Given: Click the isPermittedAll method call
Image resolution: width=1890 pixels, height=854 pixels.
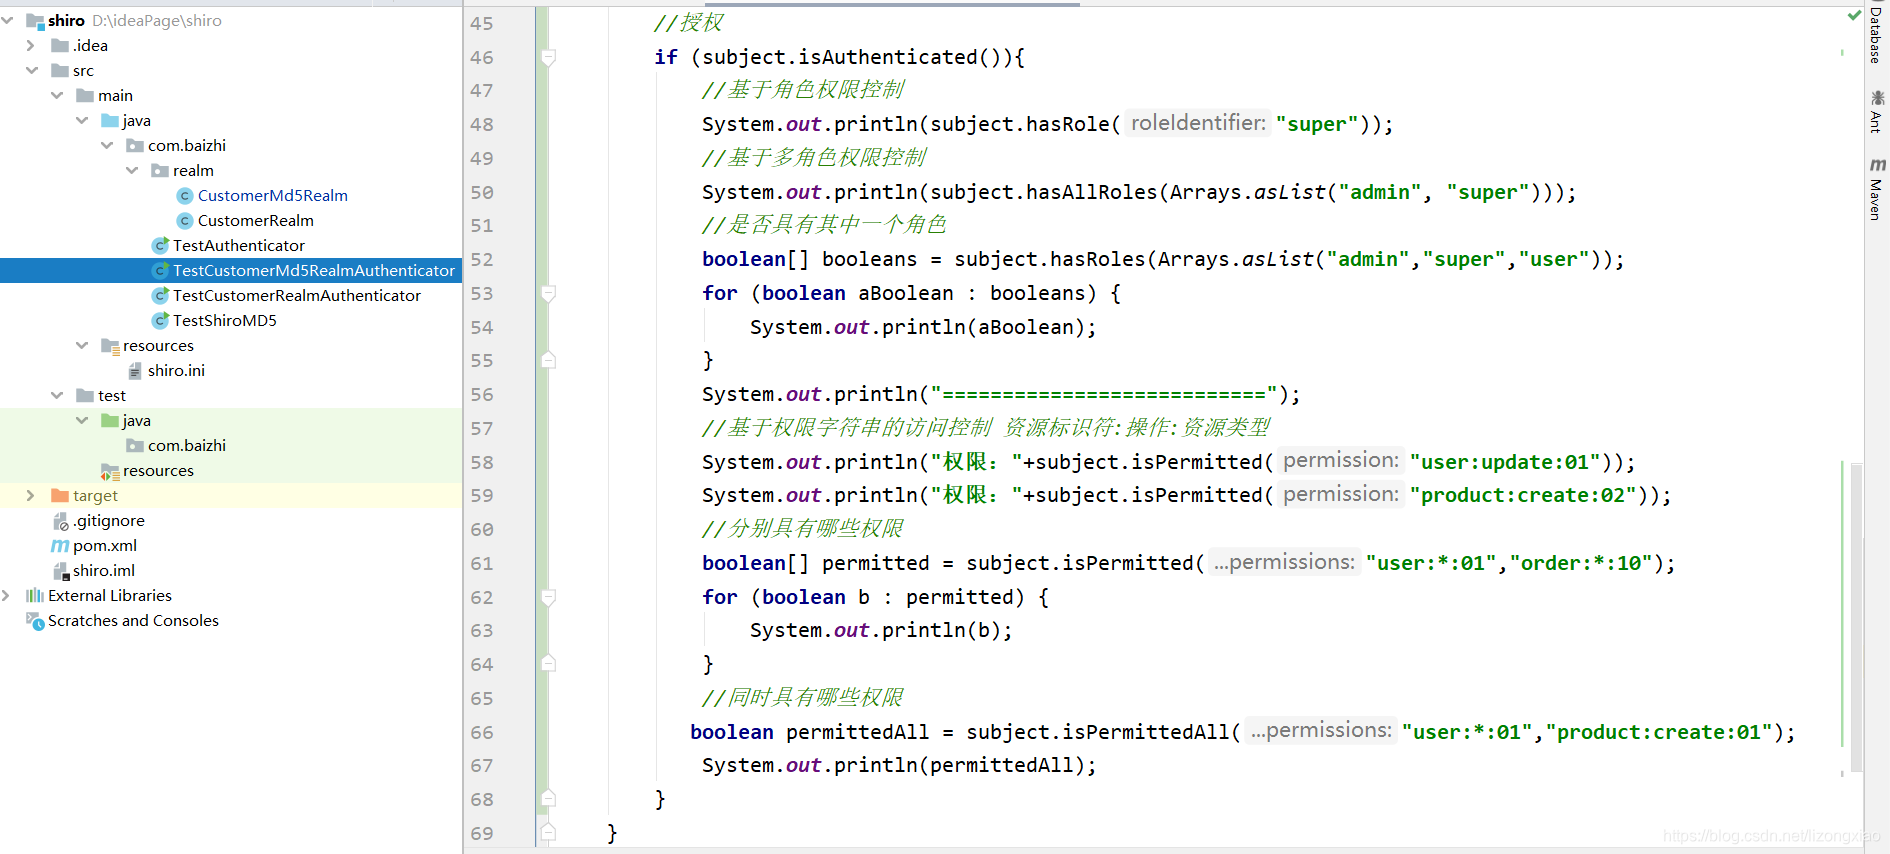Looking at the screenshot, I should pos(1145,732).
